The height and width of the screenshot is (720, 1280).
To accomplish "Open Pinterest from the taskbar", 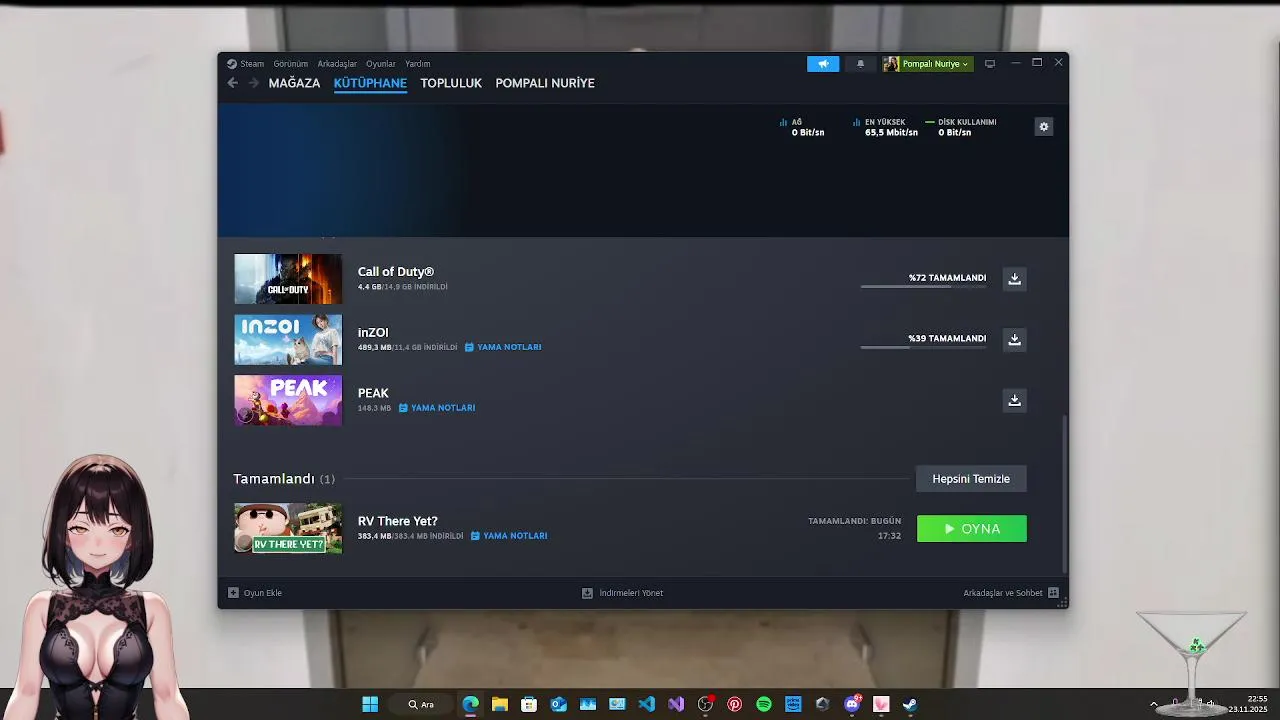I will (x=734, y=704).
